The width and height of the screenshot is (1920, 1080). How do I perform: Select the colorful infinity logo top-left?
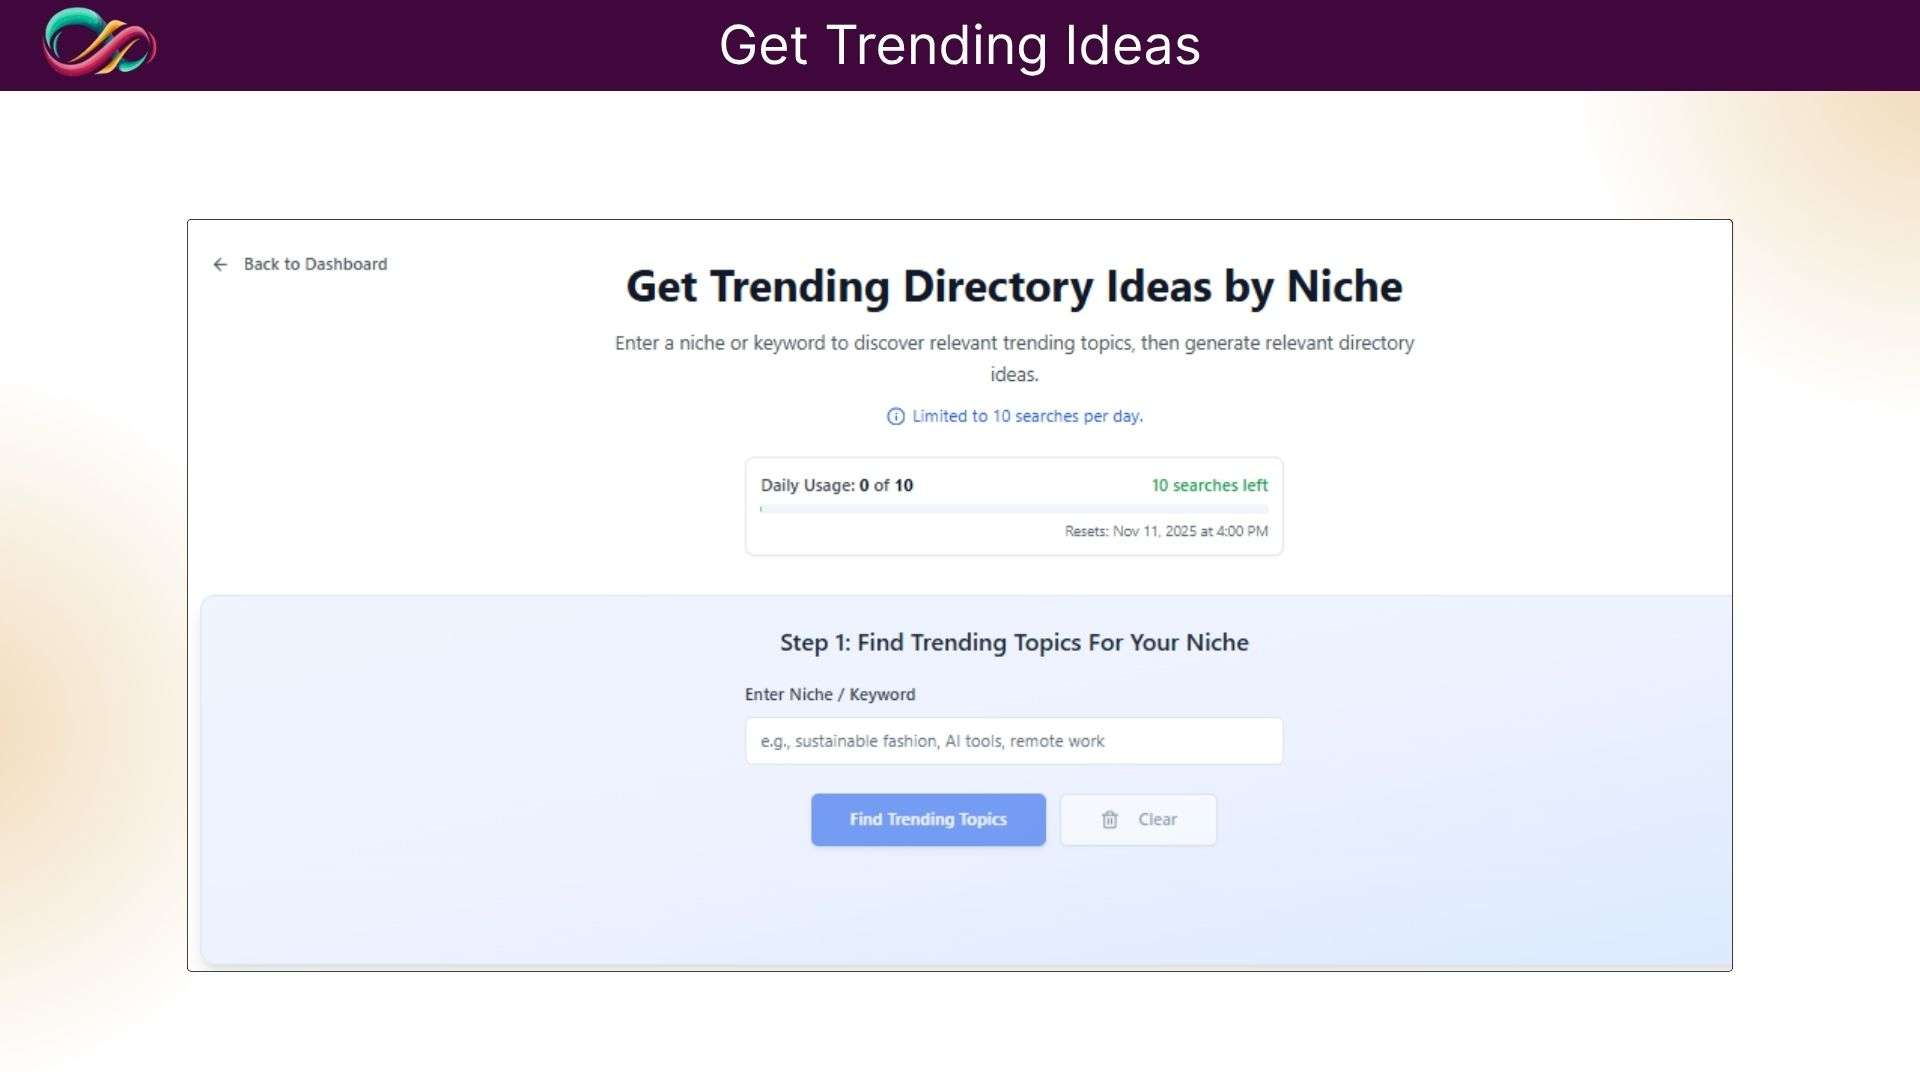(100, 44)
